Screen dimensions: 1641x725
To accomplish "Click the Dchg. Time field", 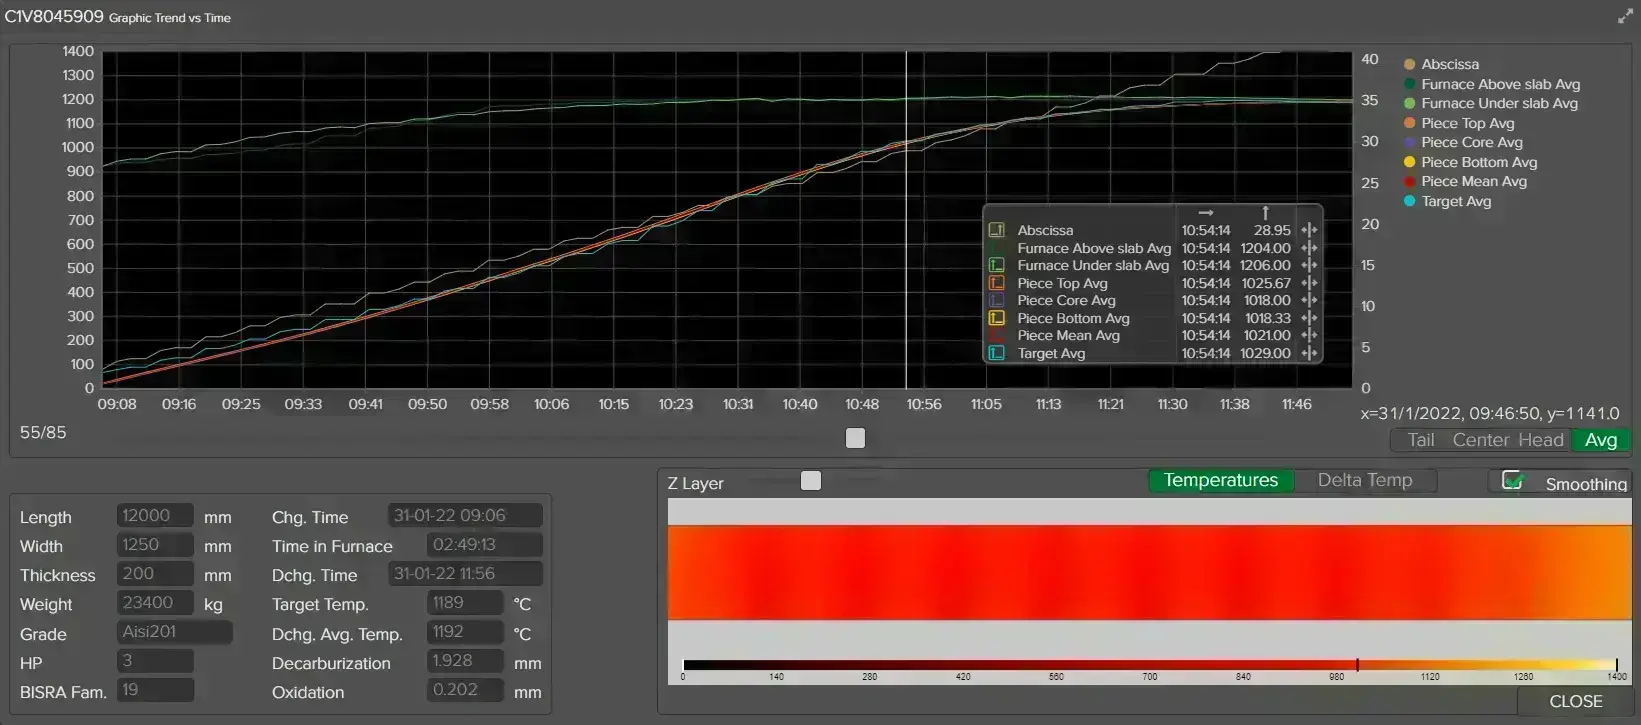I will pyautogui.click(x=465, y=574).
